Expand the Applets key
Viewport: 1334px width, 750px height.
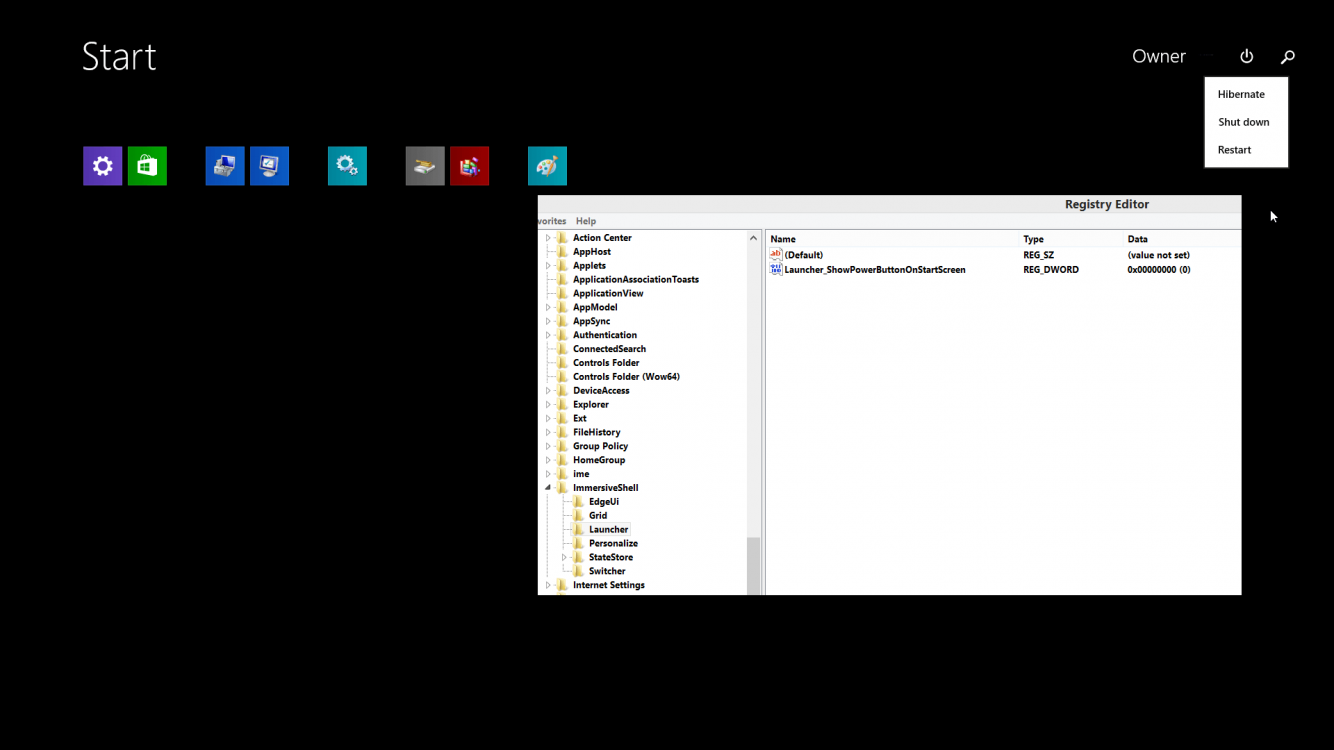tap(548, 266)
